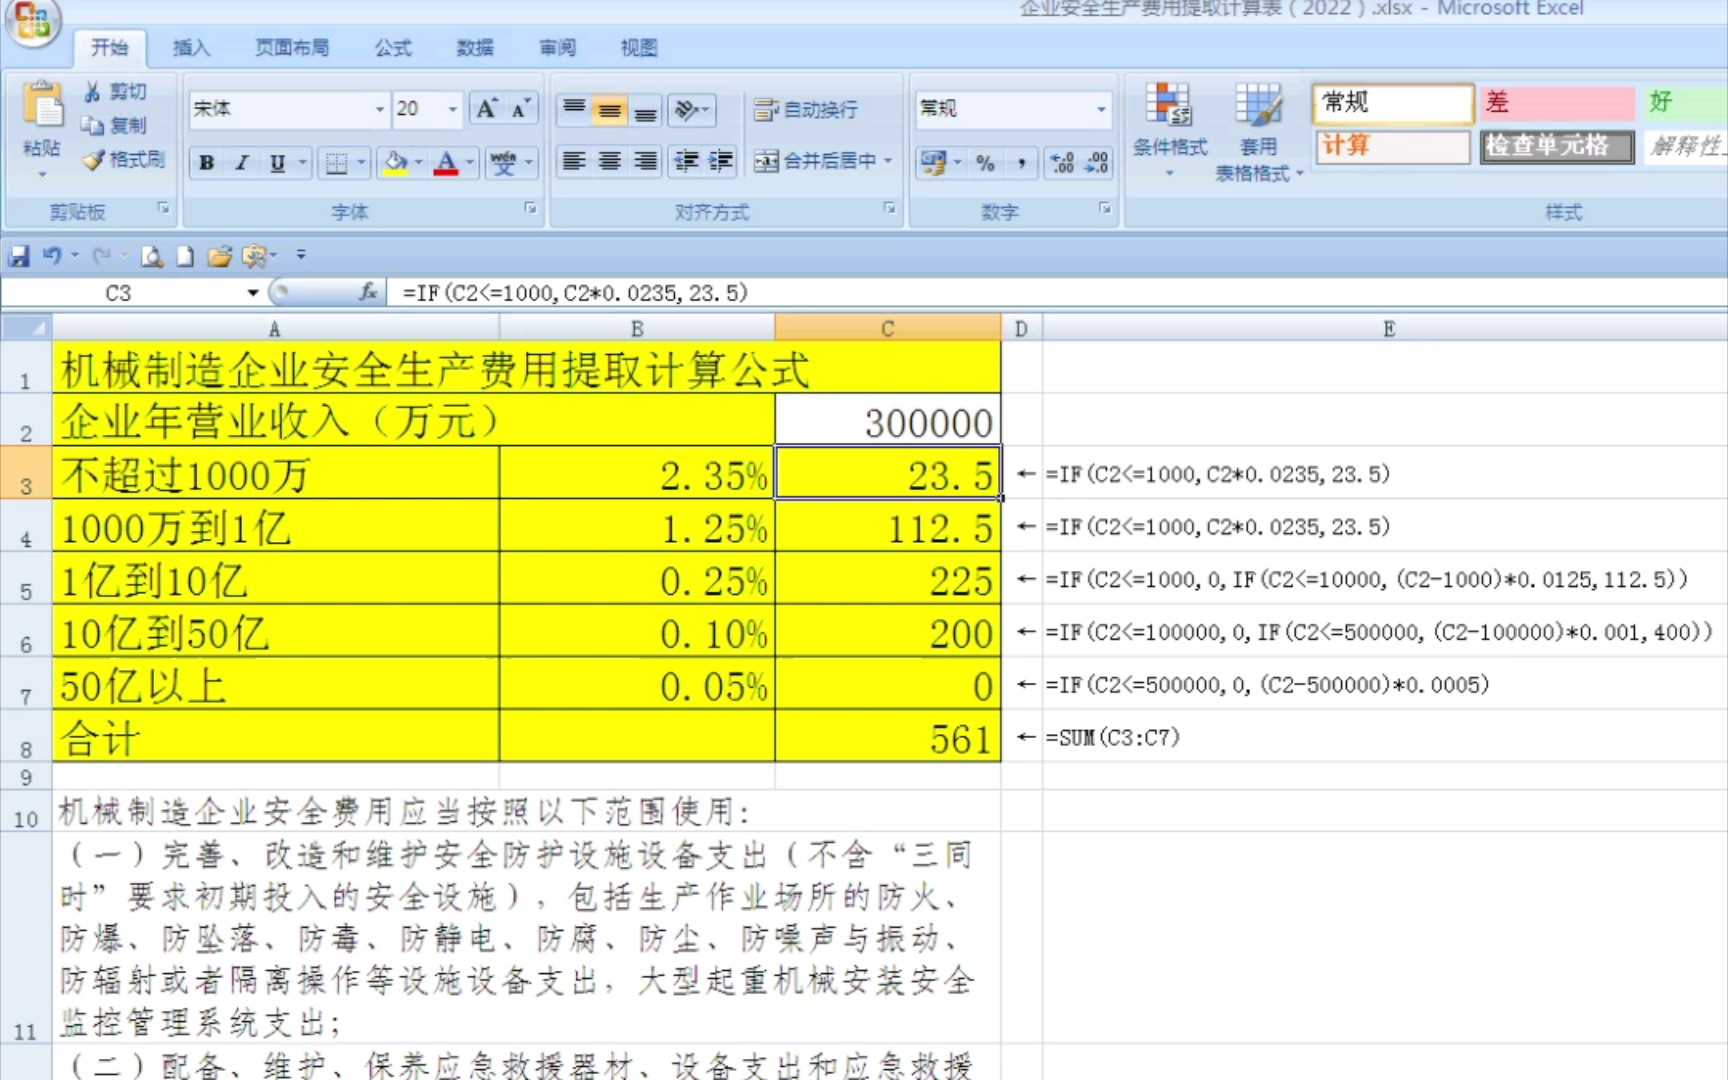Select cell C2 containing 300000
Screen dimensions: 1728x1080
point(887,420)
